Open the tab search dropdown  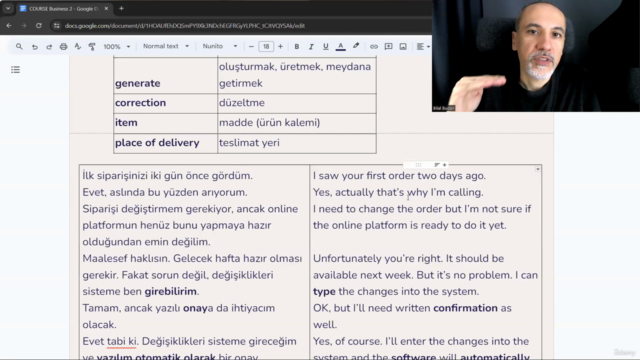[8, 9]
